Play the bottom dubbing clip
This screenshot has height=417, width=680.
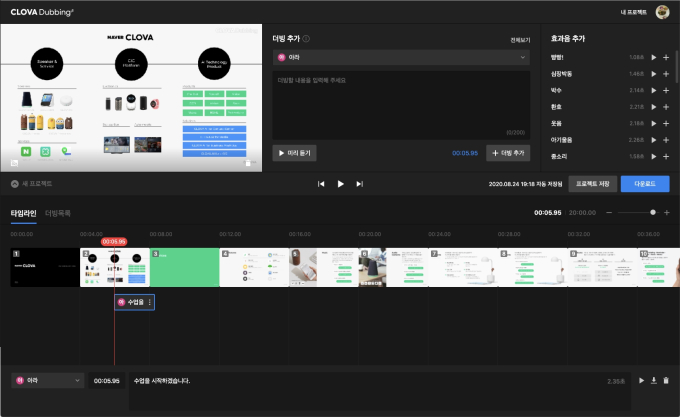click(641, 380)
